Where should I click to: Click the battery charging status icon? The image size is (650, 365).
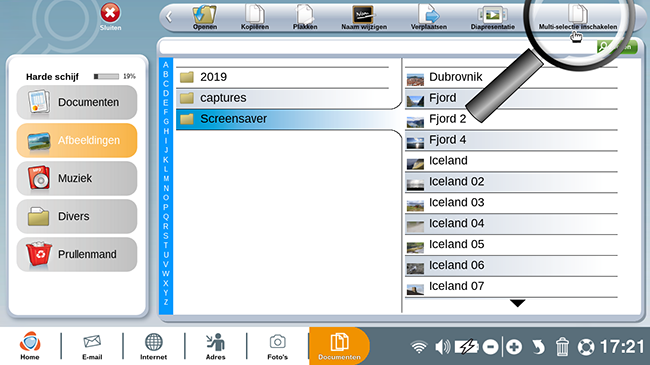point(467,347)
